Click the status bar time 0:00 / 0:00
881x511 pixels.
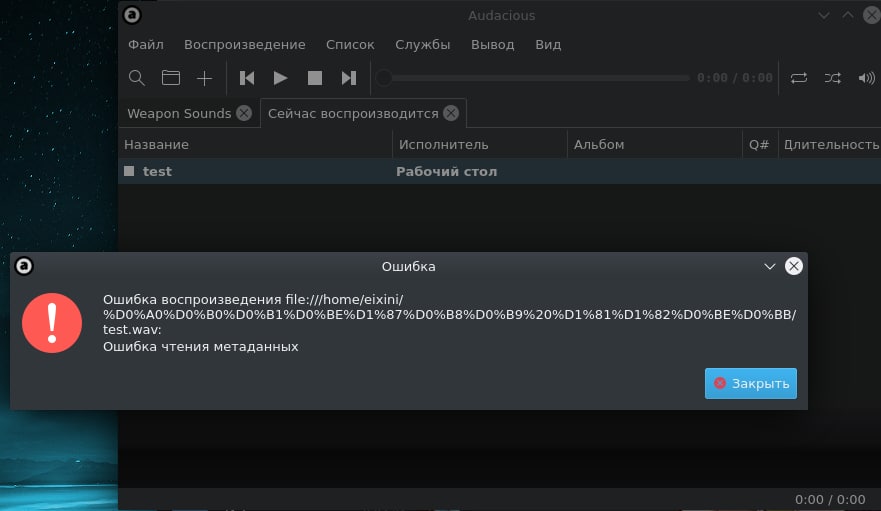coord(830,500)
